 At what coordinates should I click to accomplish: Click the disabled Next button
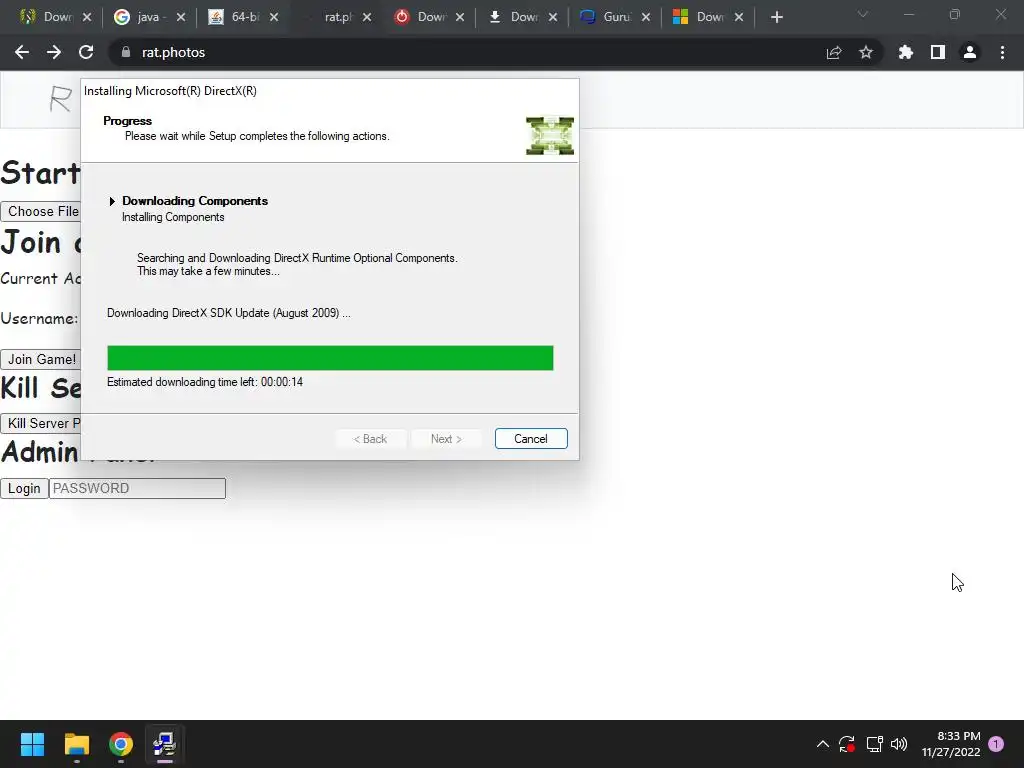pyautogui.click(x=447, y=439)
